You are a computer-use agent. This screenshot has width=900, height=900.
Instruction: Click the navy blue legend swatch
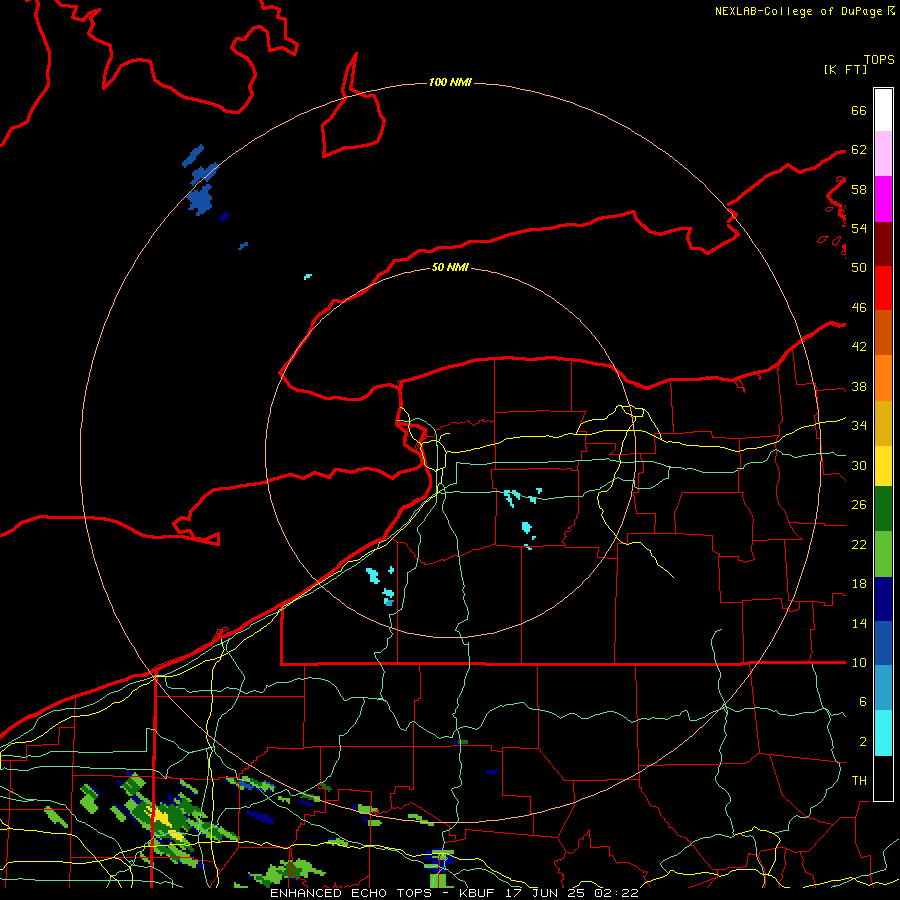[883, 599]
